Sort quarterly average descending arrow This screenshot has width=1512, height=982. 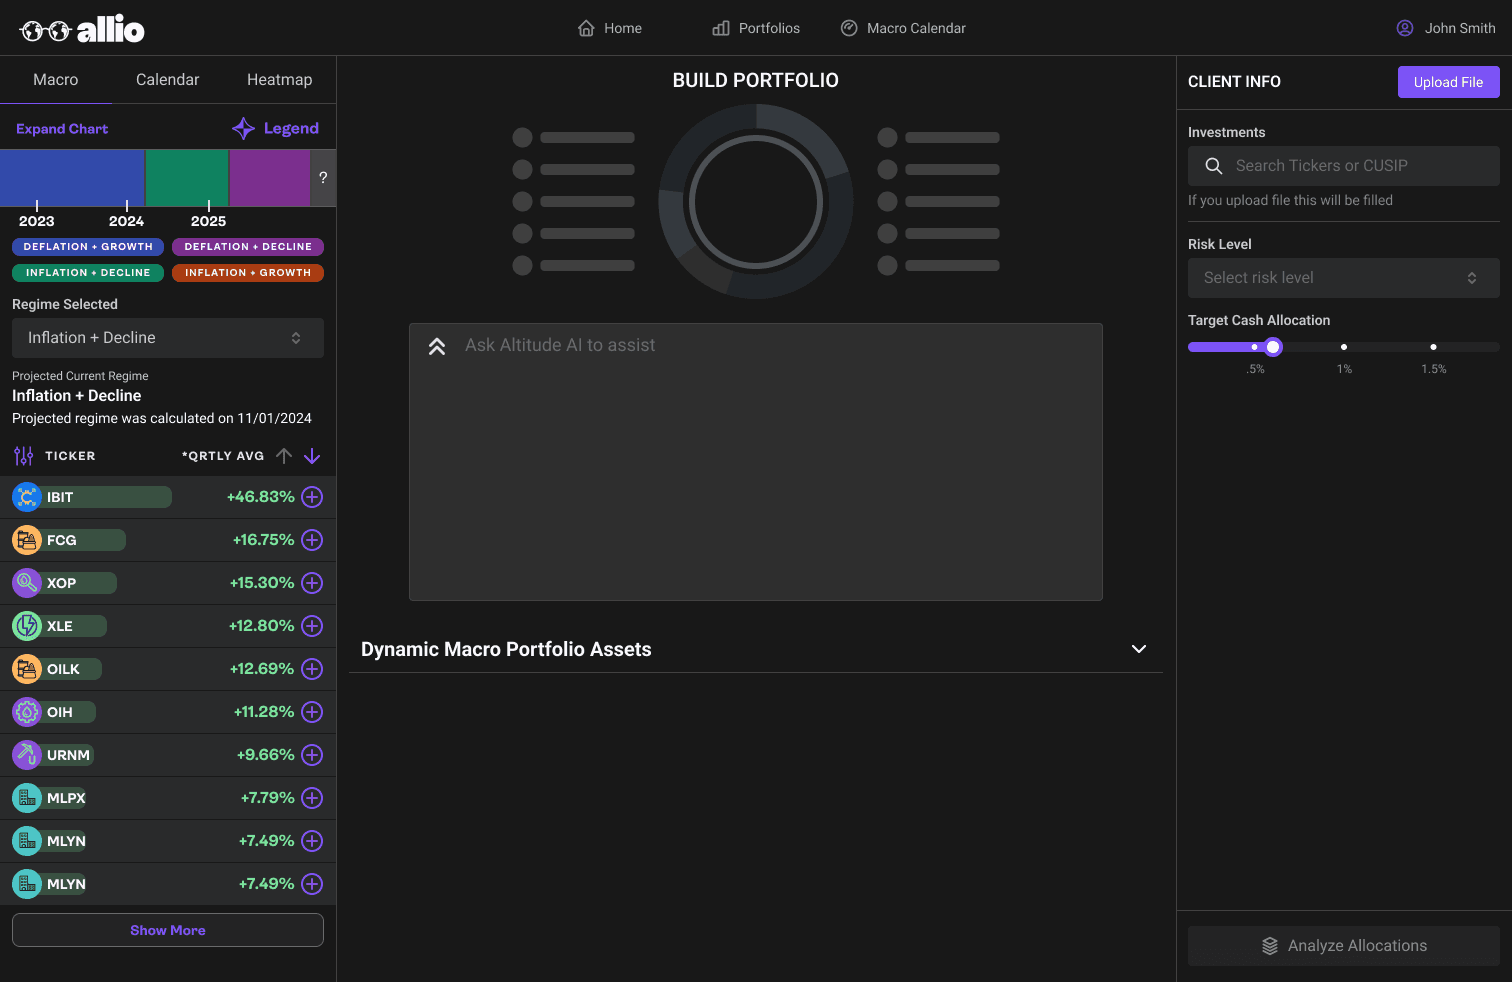[x=312, y=456]
